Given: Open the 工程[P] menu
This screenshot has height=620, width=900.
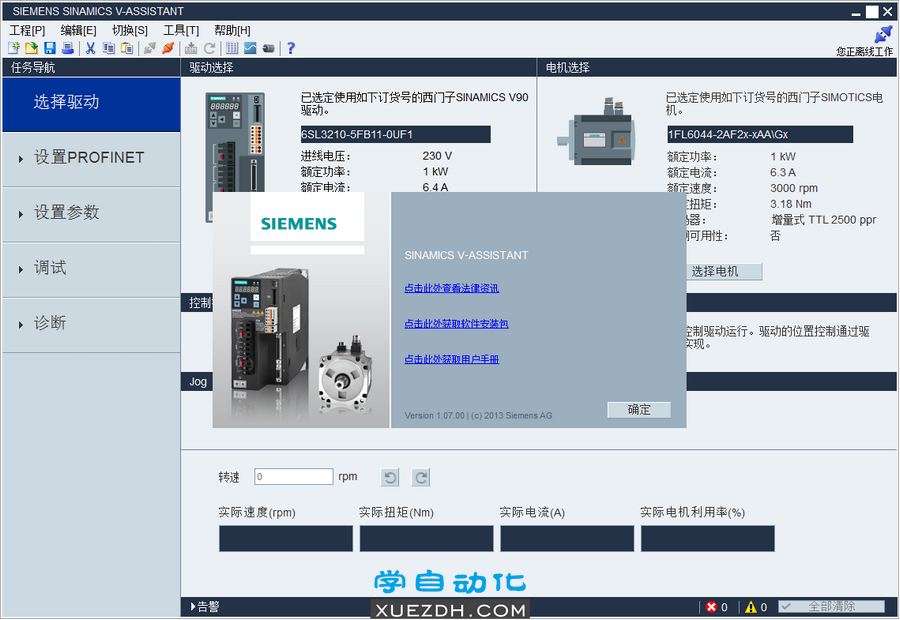Looking at the screenshot, I should (27, 30).
